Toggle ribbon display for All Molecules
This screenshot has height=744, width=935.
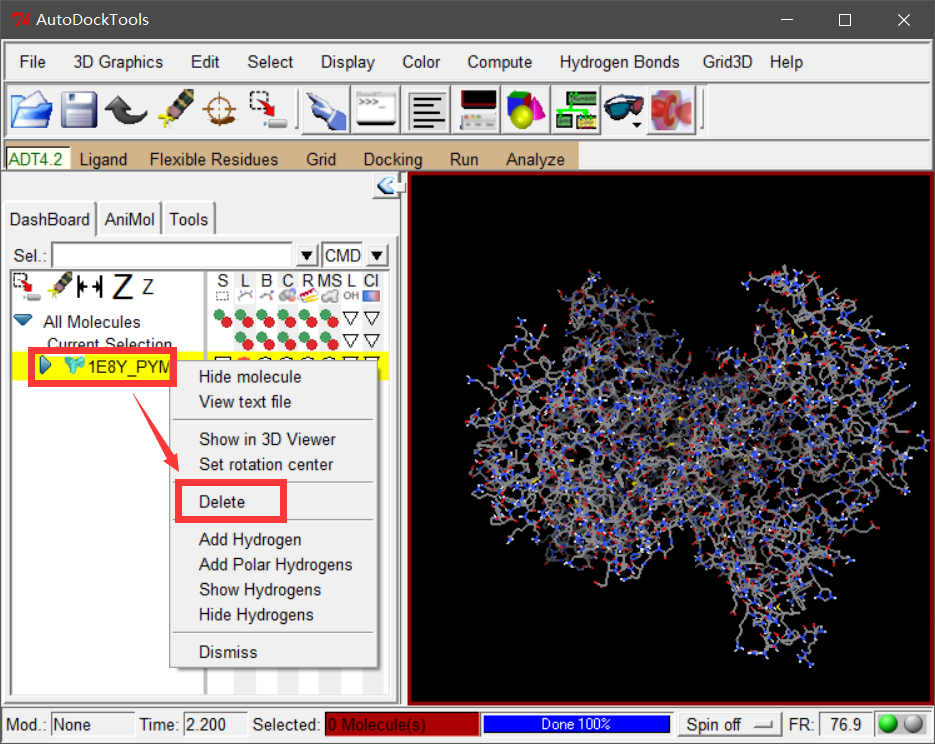click(308, 318)
